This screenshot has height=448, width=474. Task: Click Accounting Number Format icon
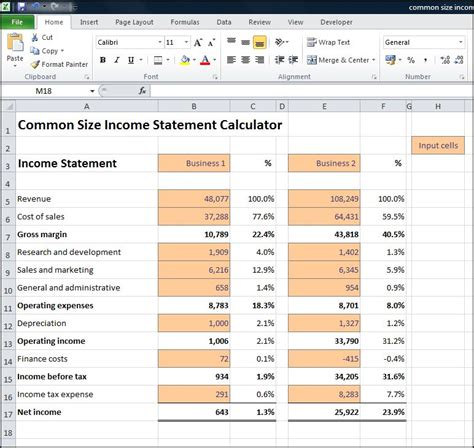pos(390,60)
